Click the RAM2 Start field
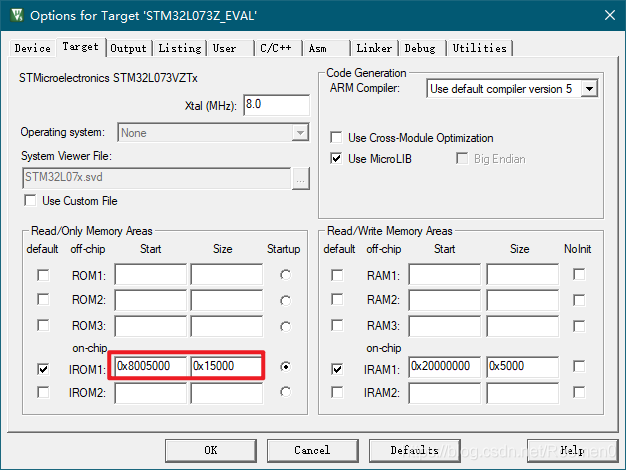Screen dimensions: 626x470 445,300
